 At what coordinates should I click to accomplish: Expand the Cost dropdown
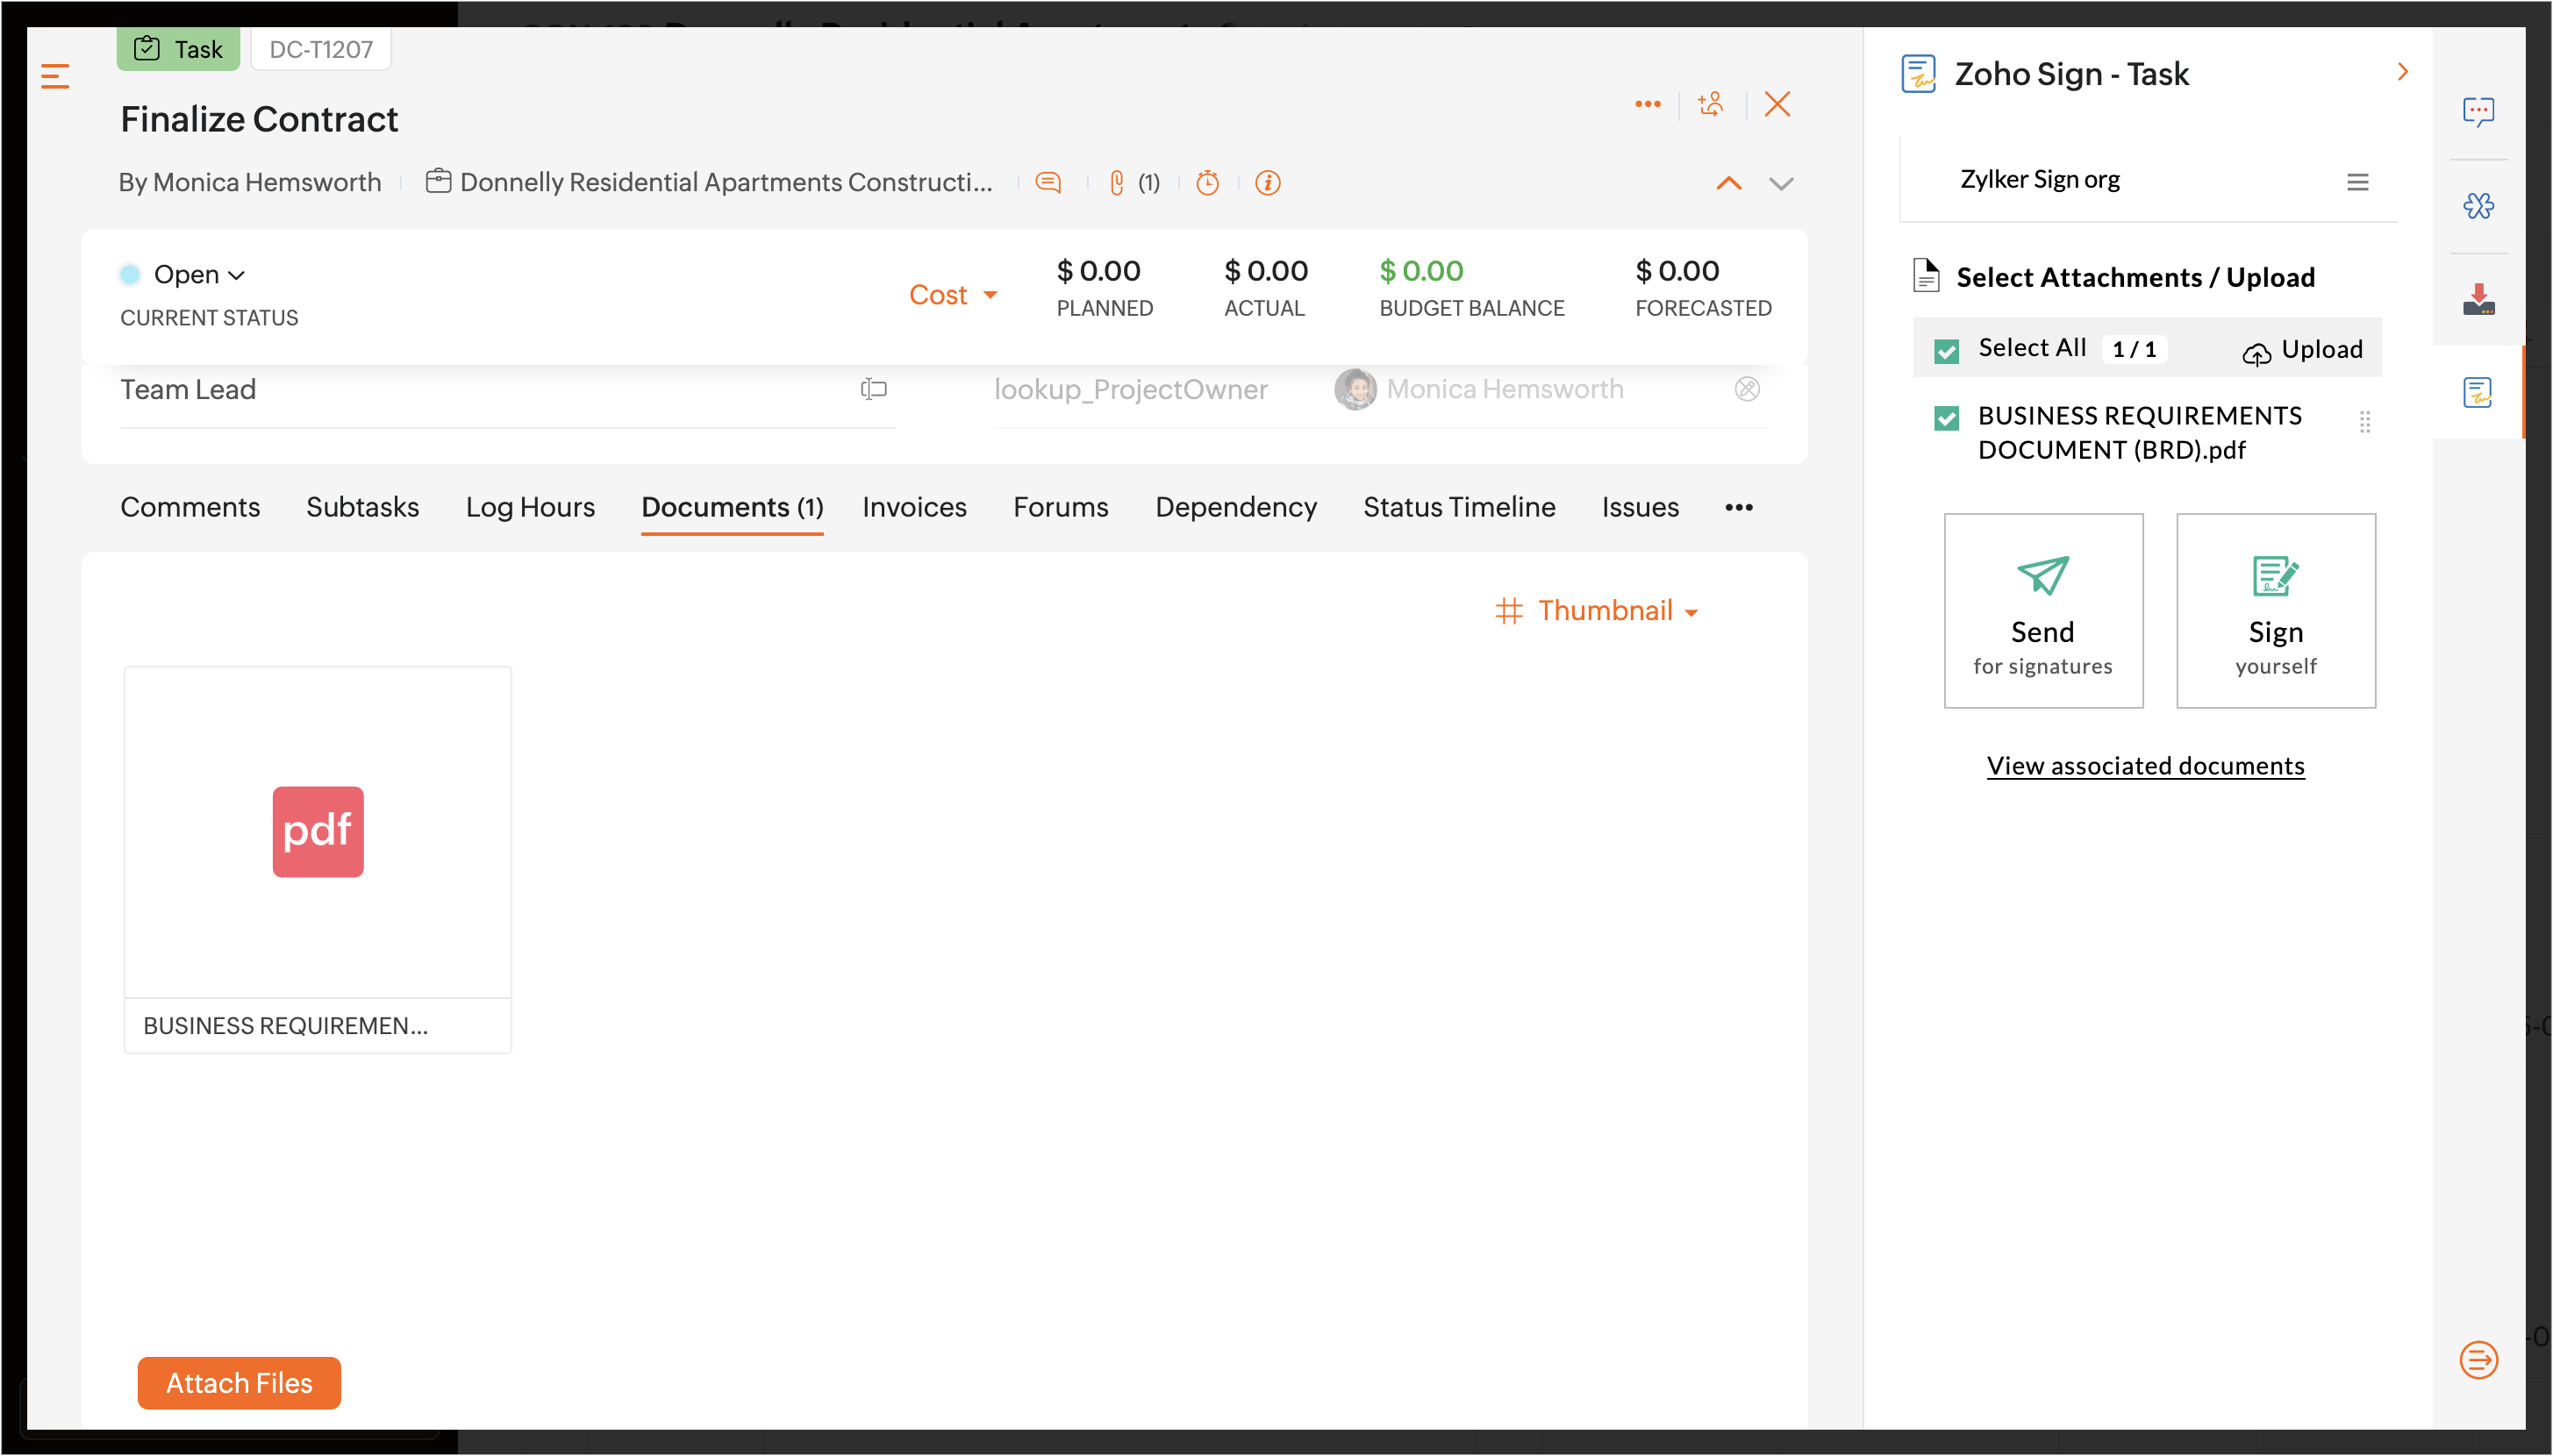[x=952, y=294]
